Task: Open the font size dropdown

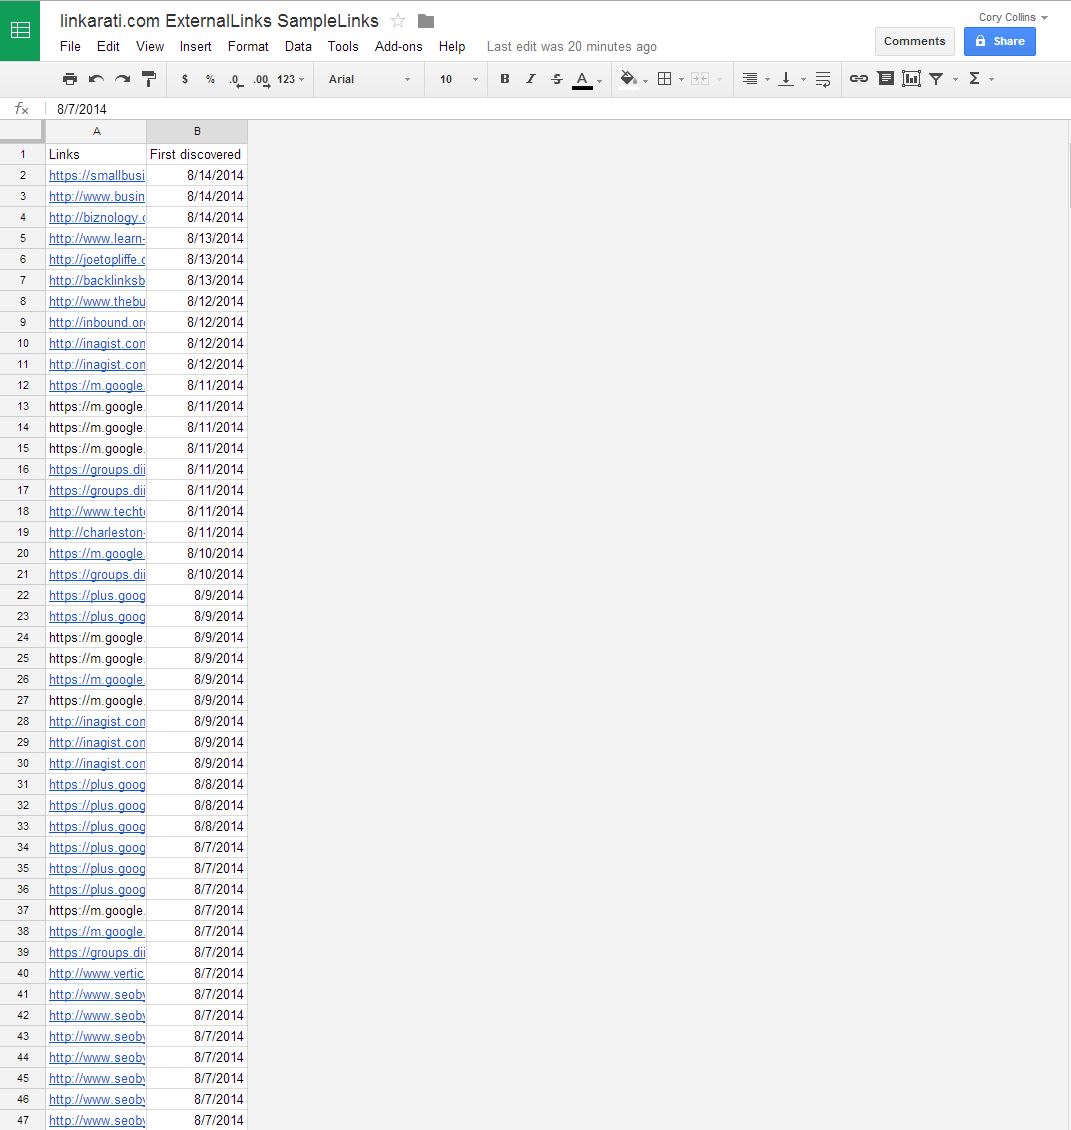Action: coord(455,78)
